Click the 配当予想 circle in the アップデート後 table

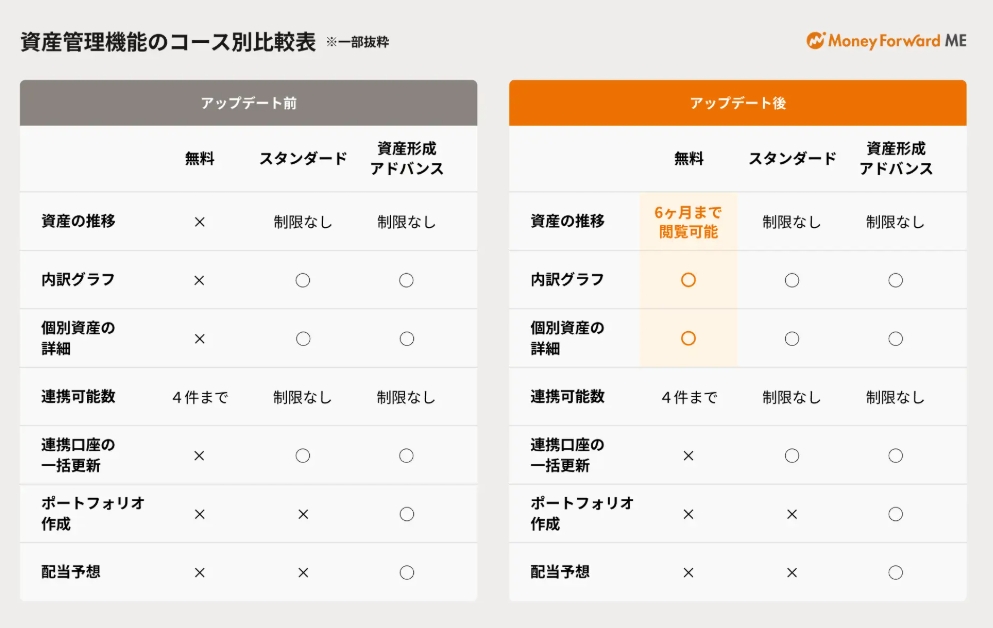pyautogui.click(x=895, y=573)
